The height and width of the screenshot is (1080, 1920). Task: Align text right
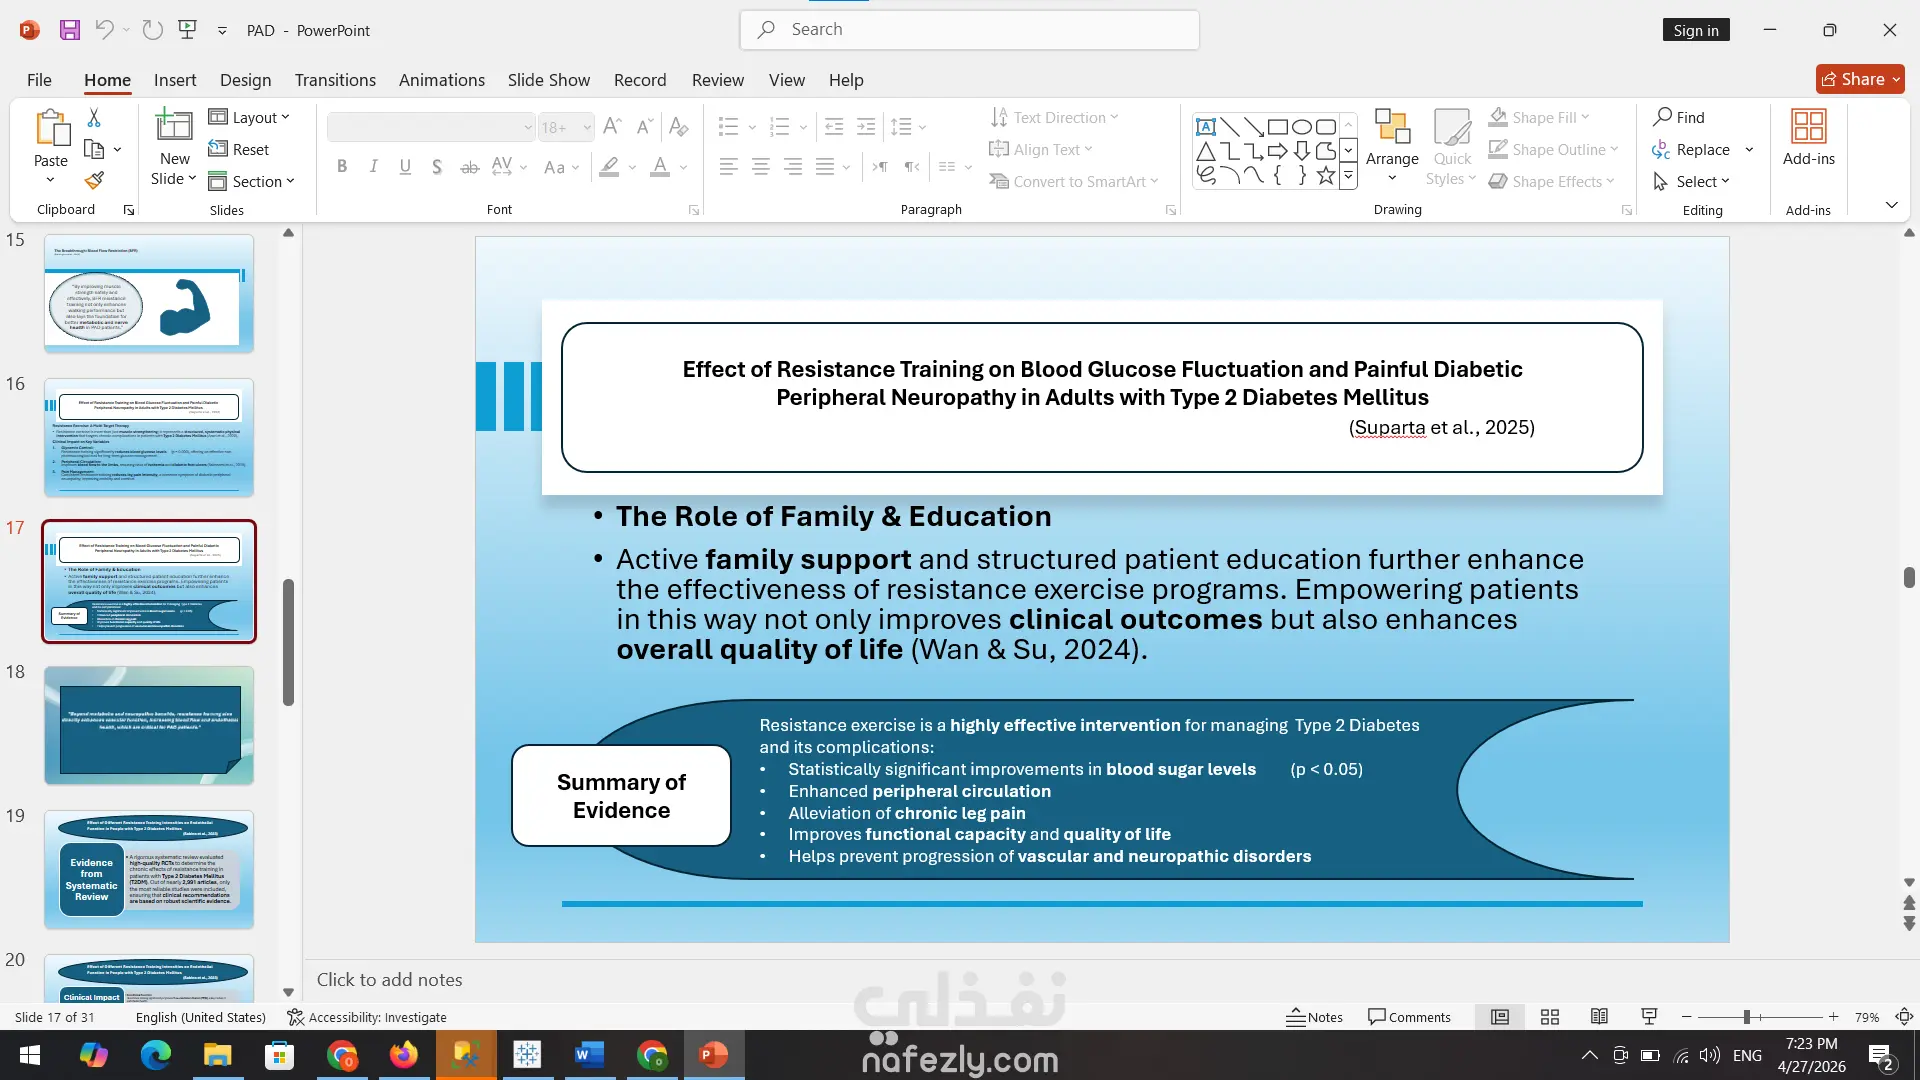click(793, 167)
